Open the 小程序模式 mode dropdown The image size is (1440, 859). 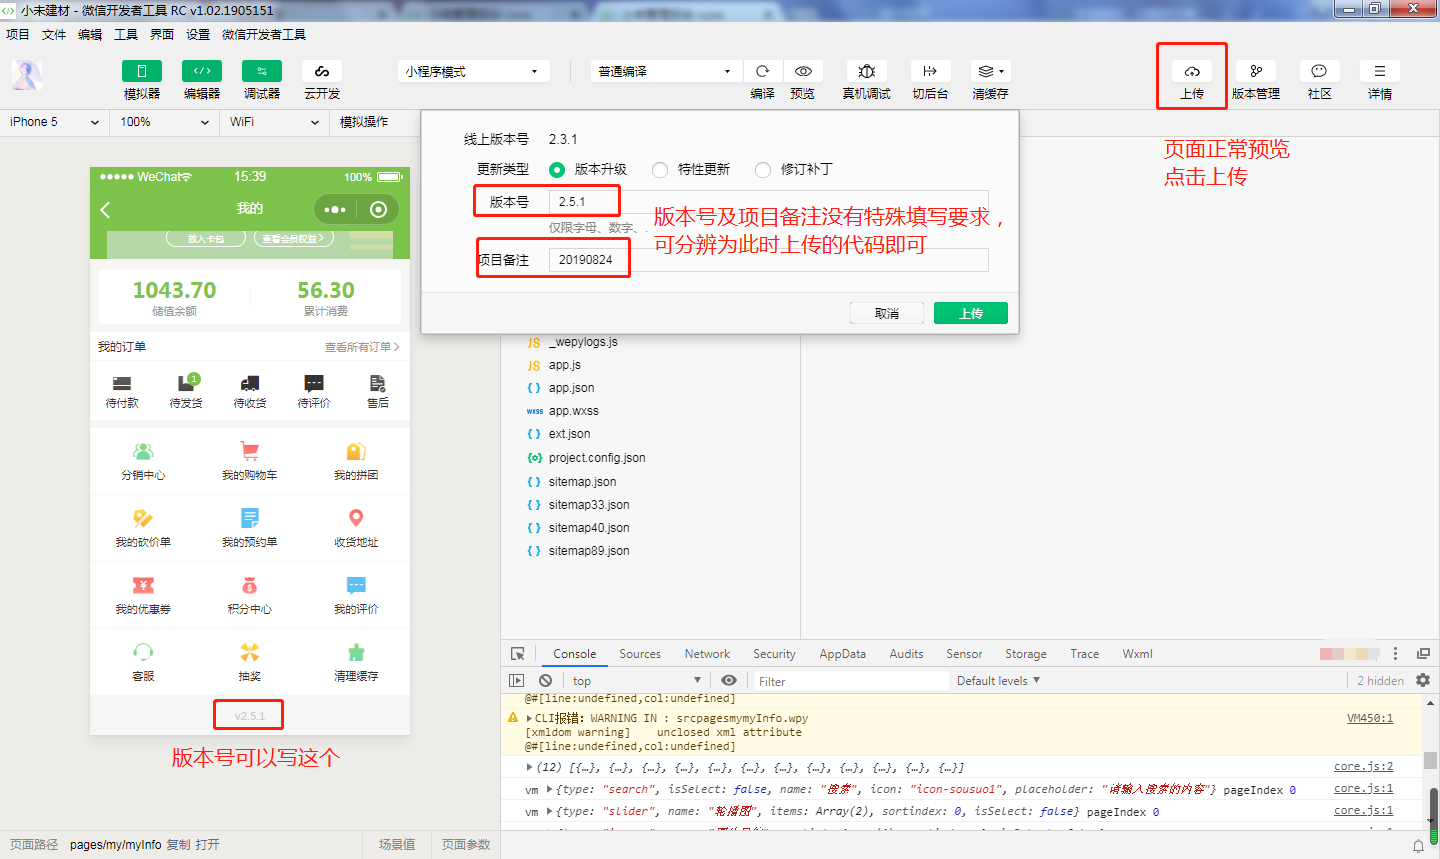point(473,71)
